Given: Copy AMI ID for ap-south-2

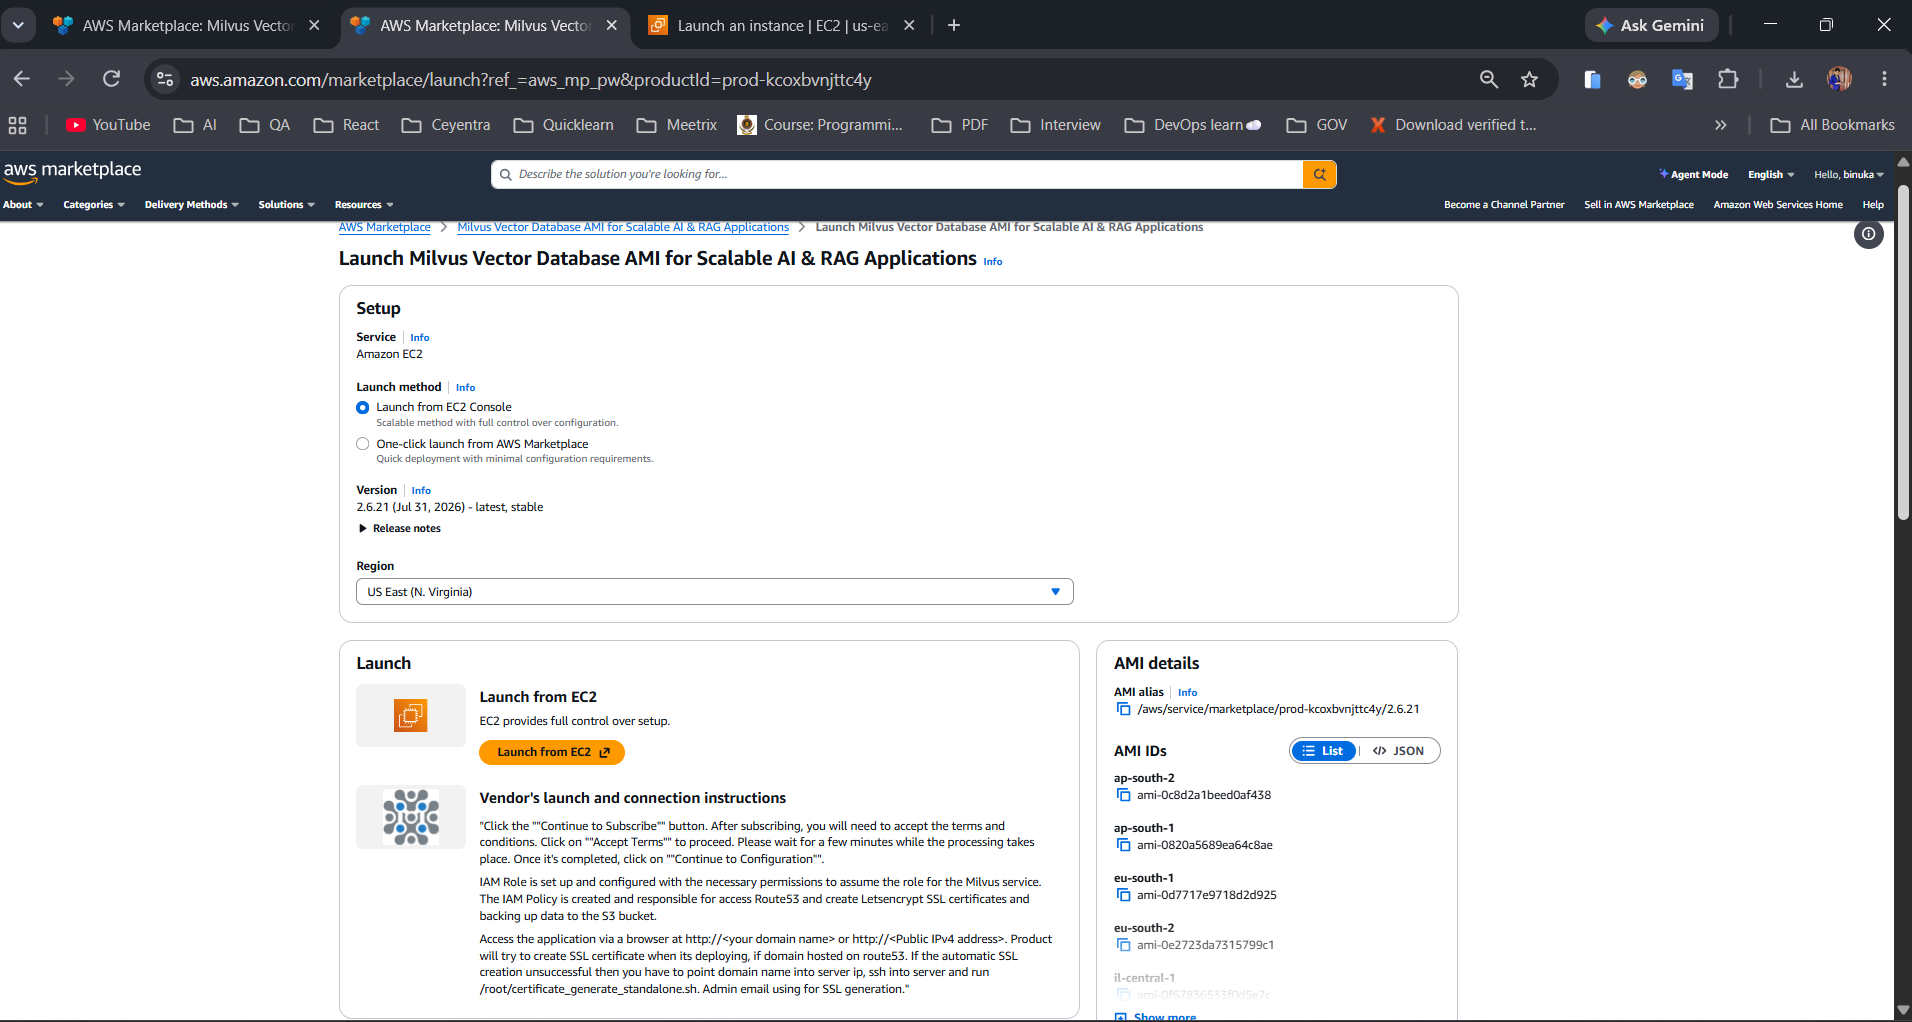Looking at the screenshot, I should (x=1123, y=795).
